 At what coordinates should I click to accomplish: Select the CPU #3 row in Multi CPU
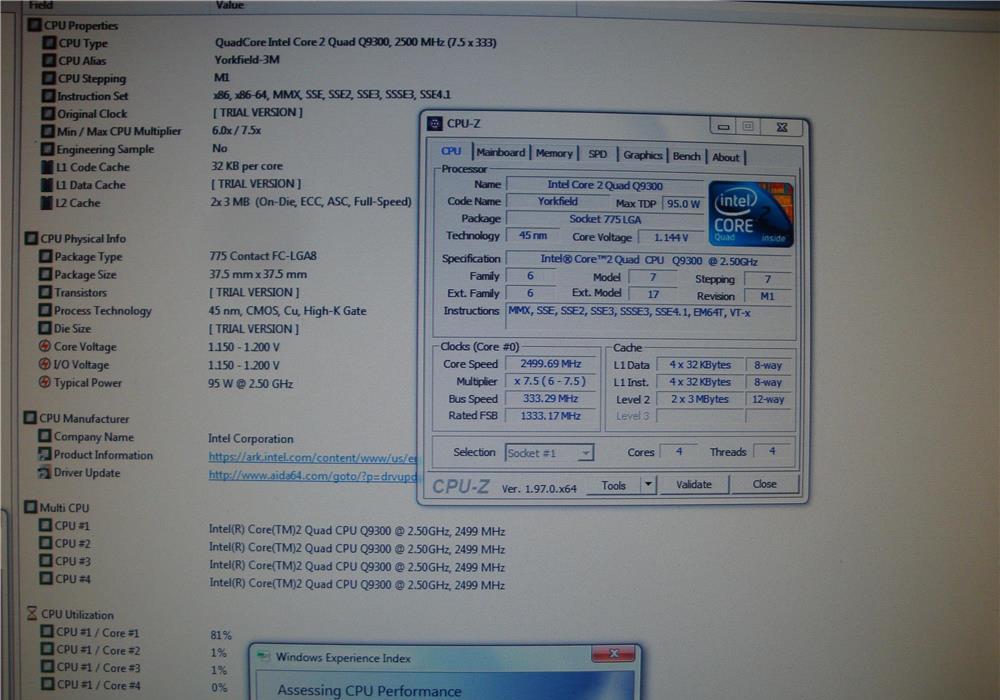point(271,563)
